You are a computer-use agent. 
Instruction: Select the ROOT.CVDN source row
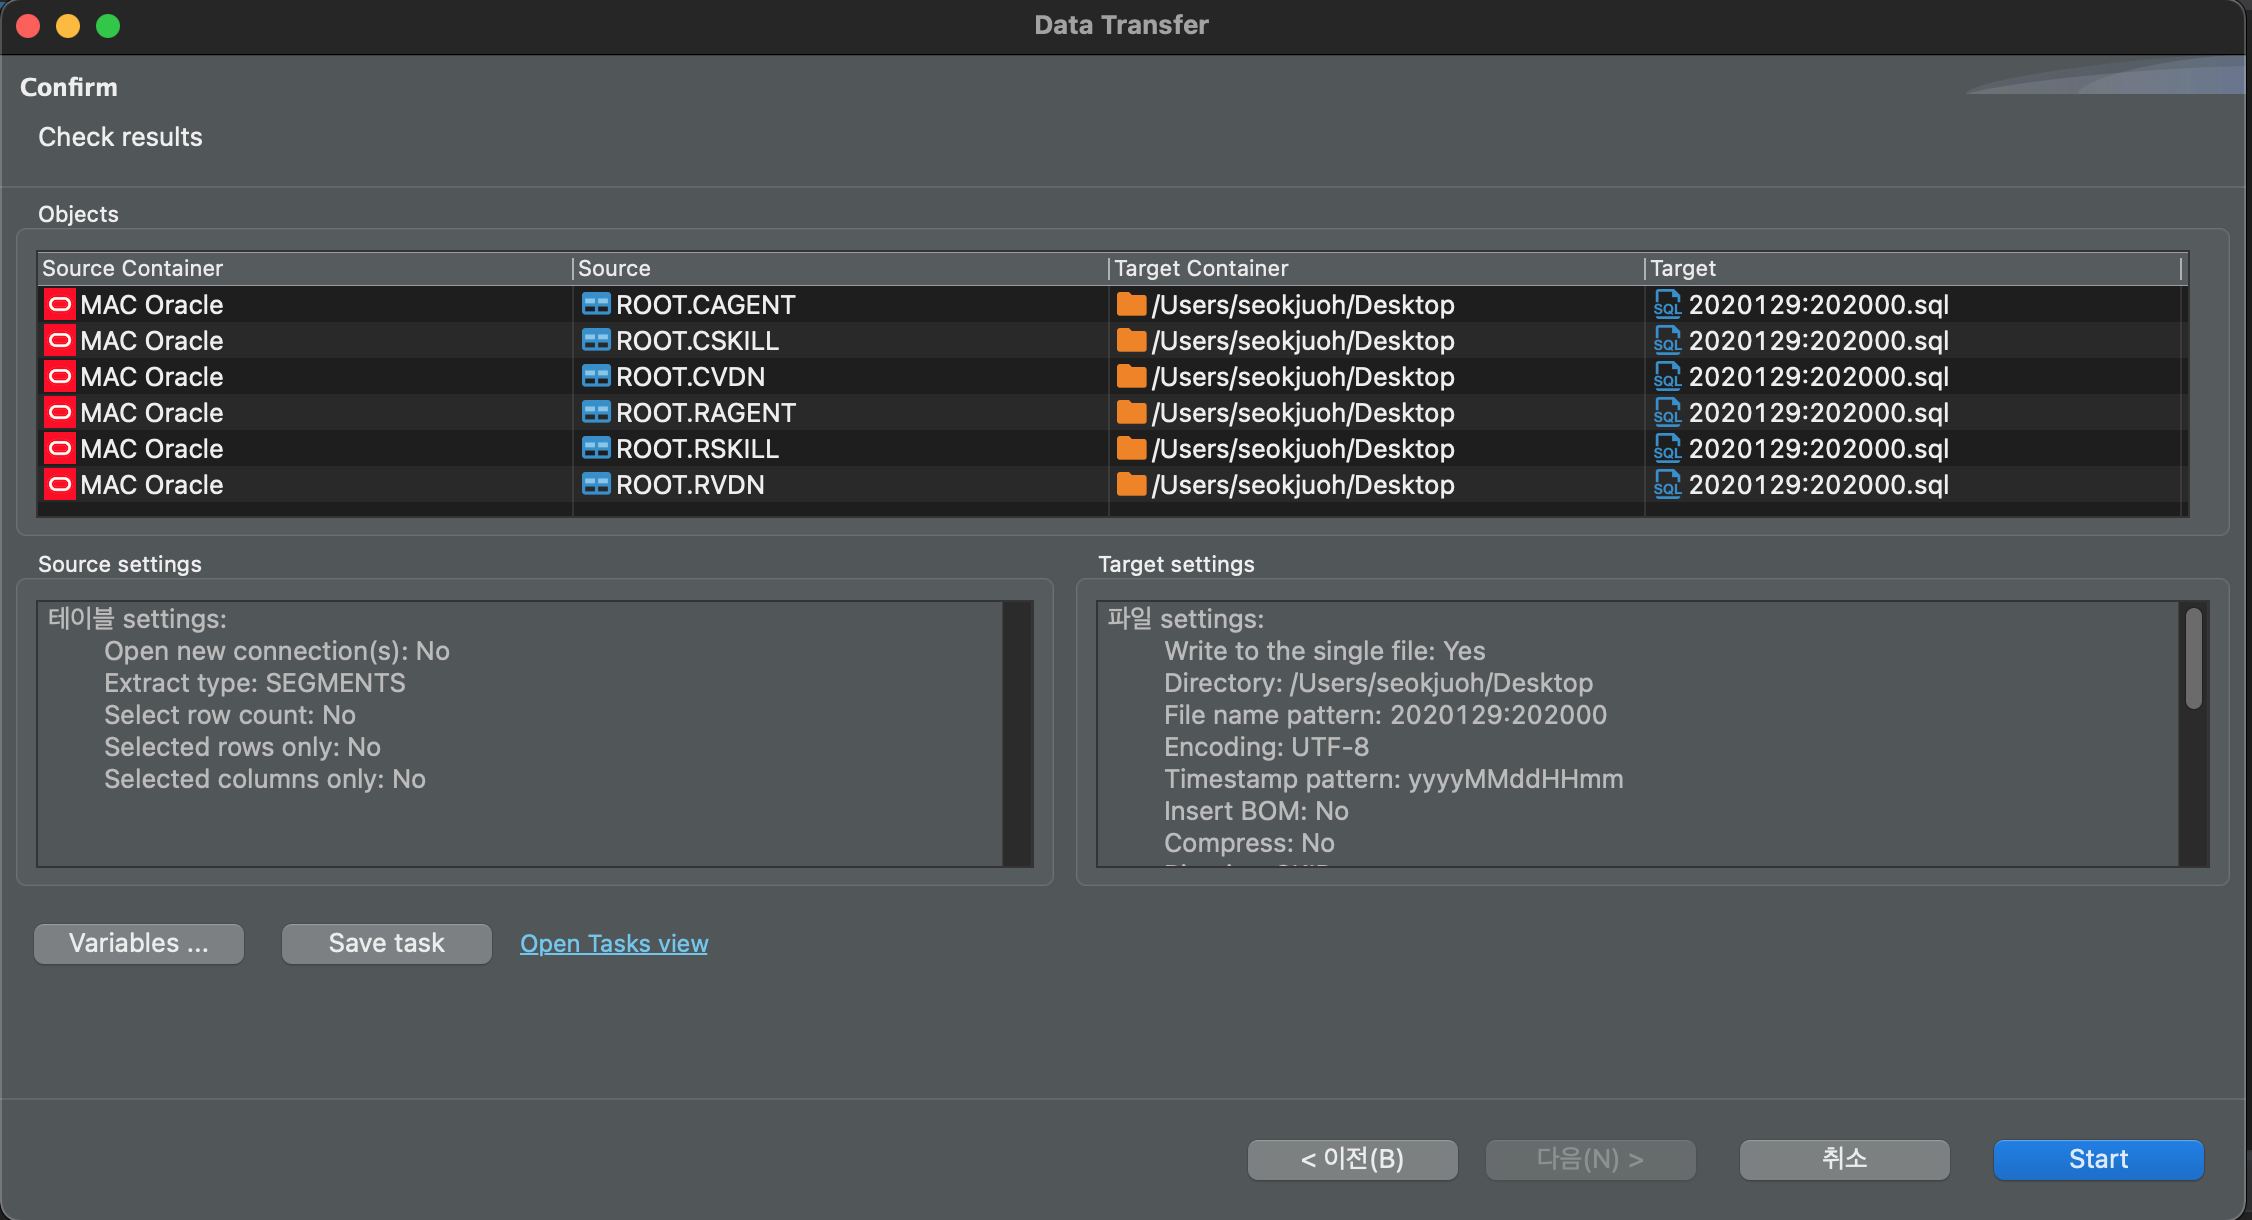690,377
